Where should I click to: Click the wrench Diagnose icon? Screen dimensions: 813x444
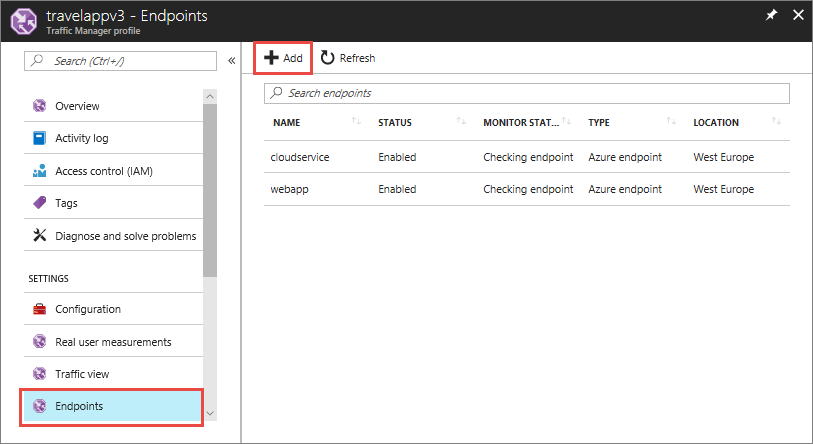pyautogui.click(x=39, y=235)
